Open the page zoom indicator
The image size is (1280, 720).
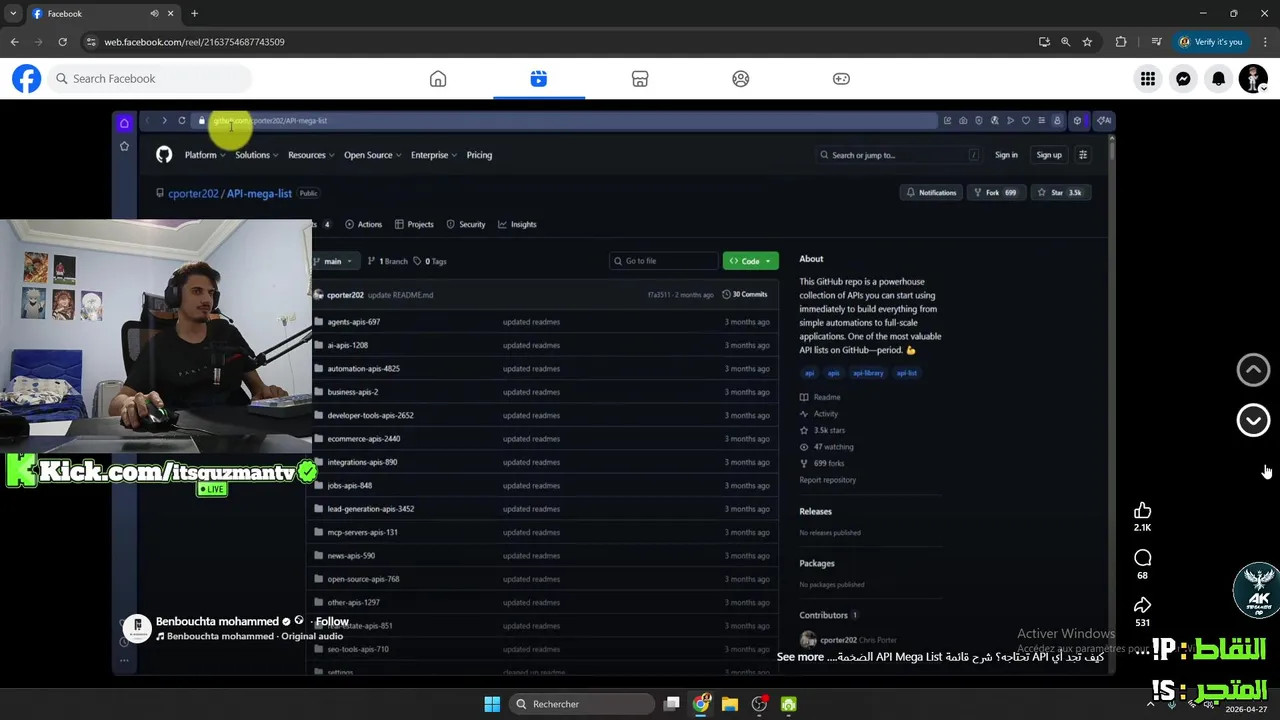1065,42
